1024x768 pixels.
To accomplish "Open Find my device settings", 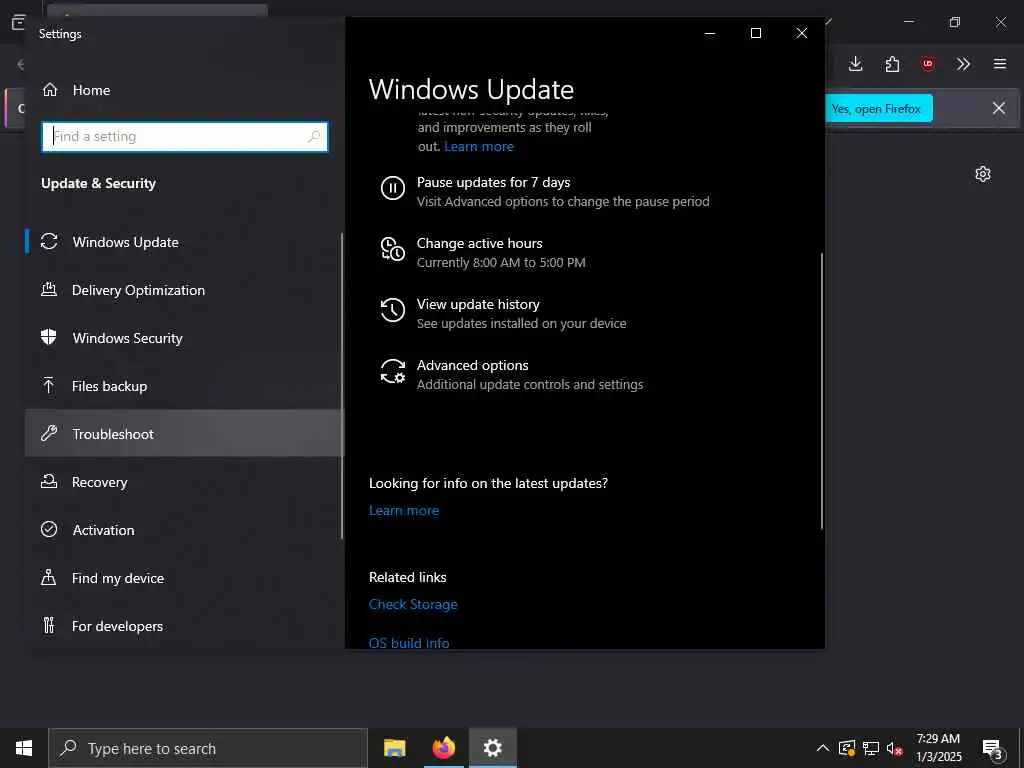I will [183, 578].
